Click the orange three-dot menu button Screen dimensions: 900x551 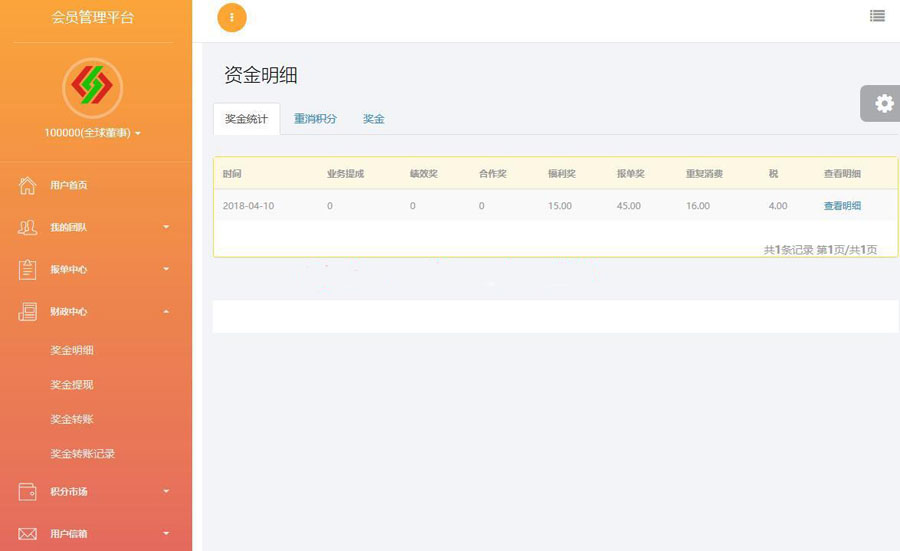coord(231,17)
